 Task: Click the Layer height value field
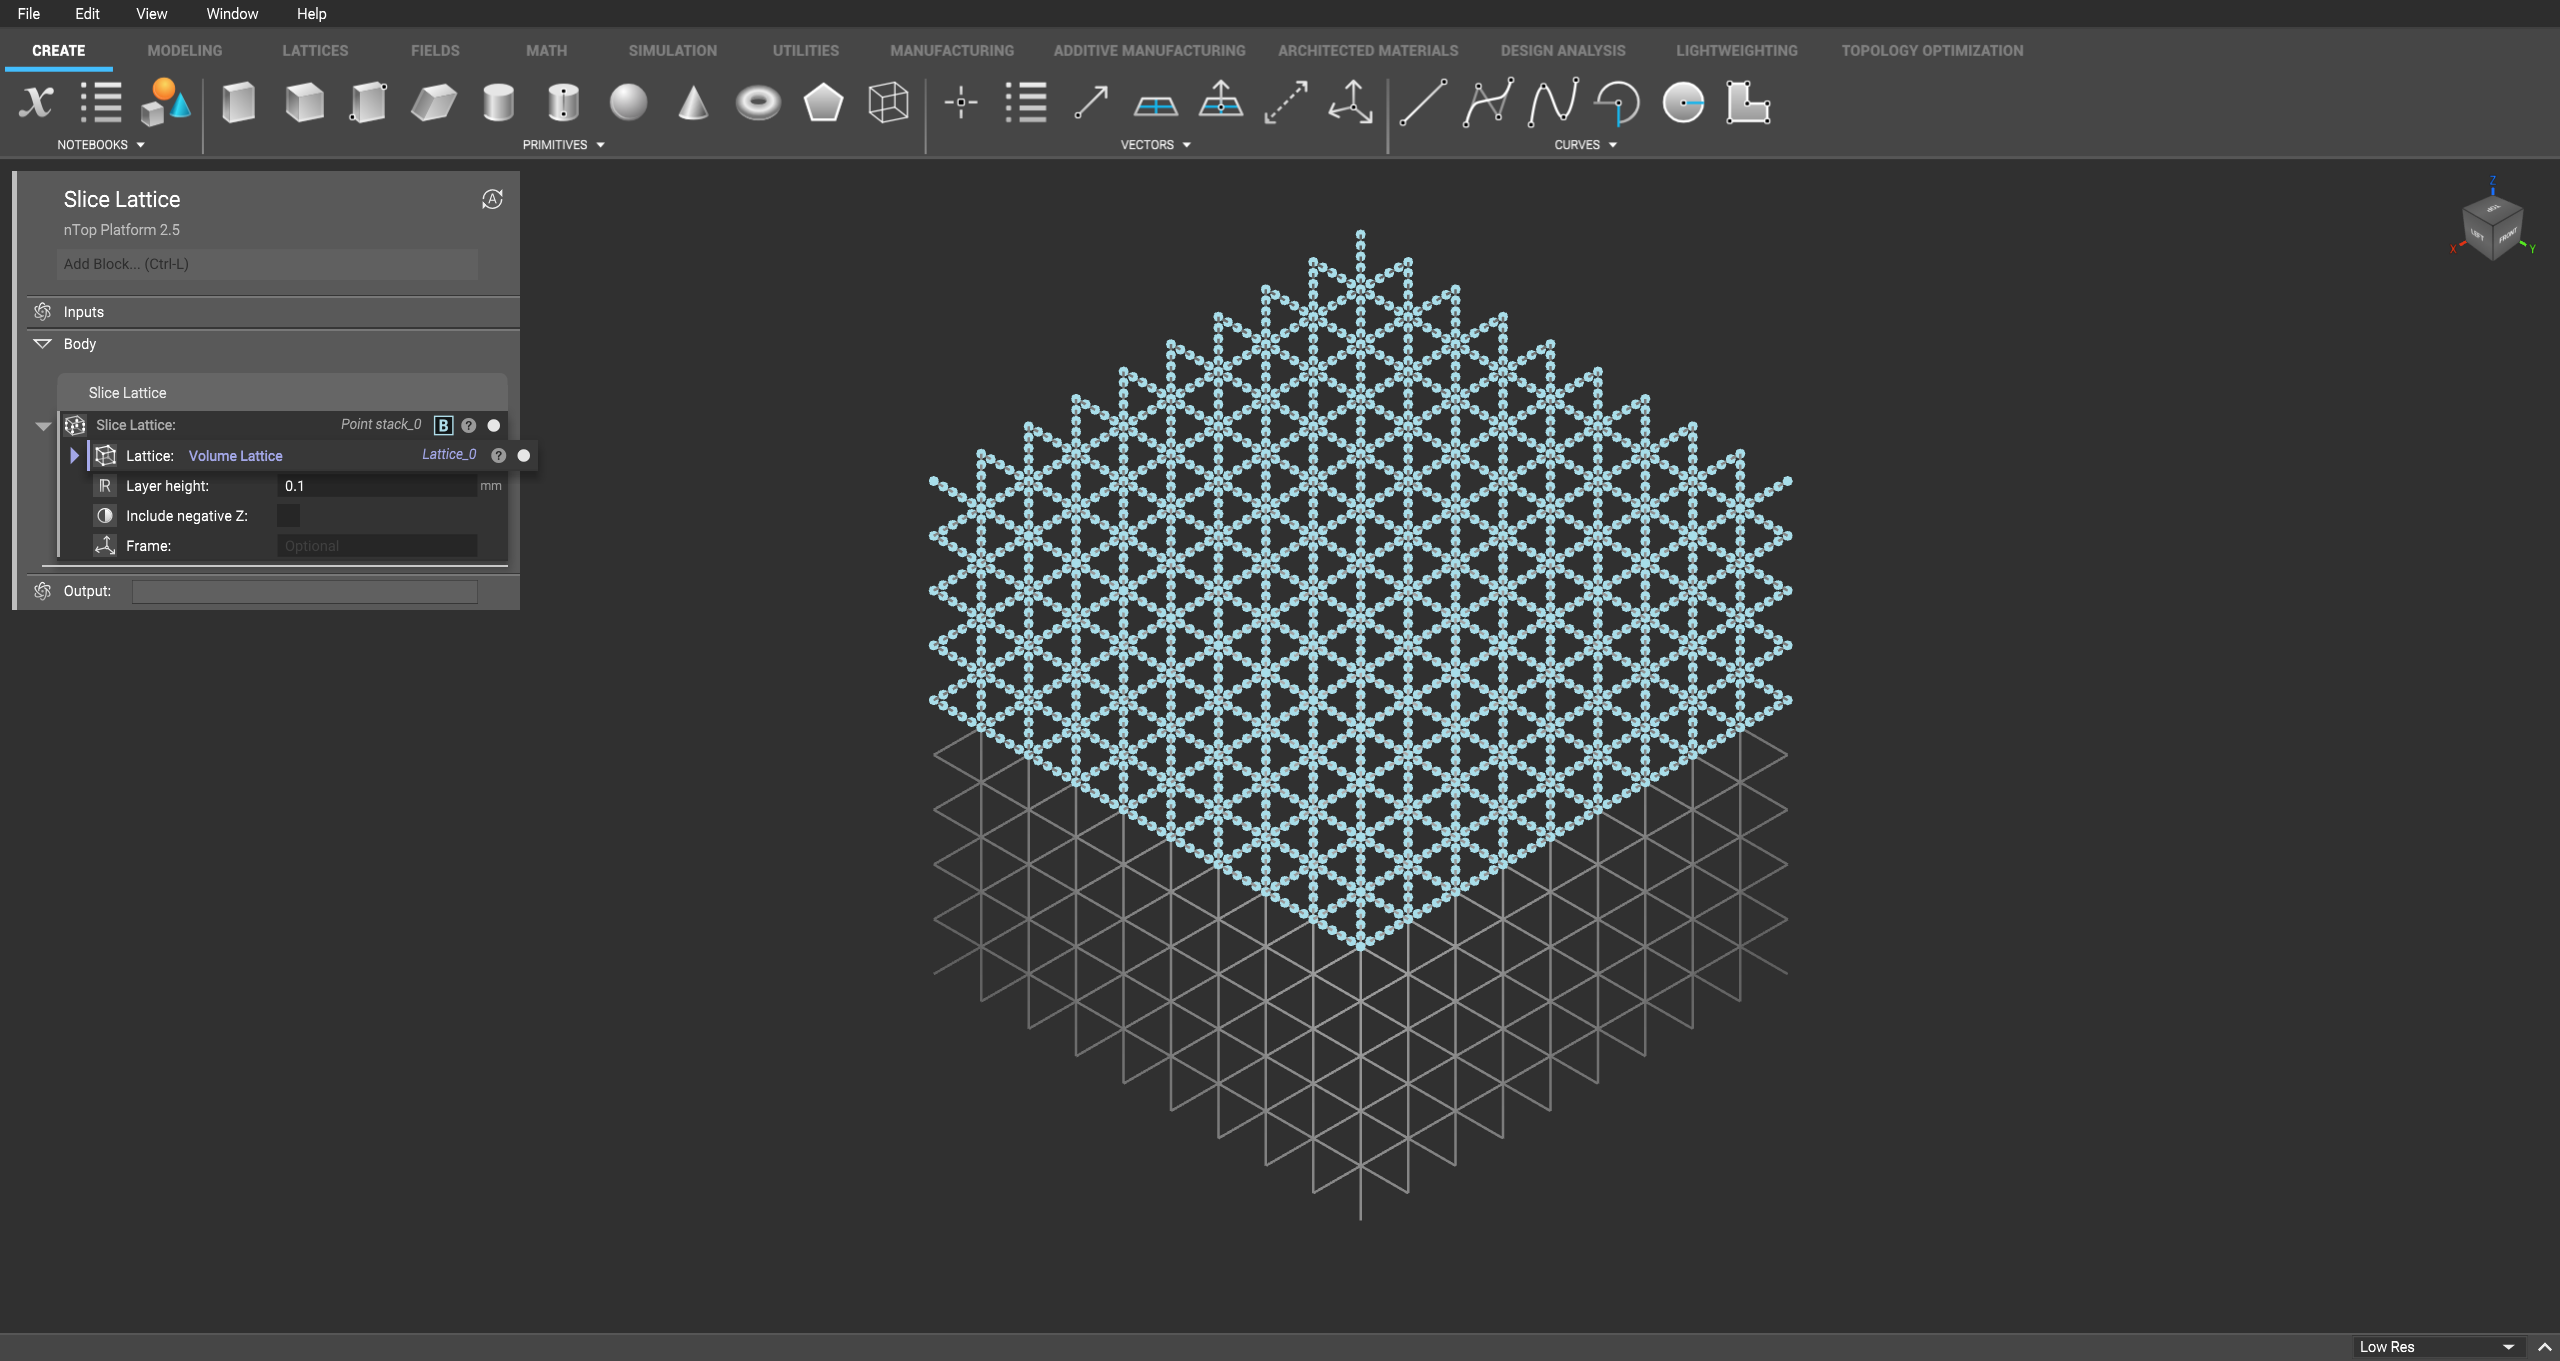(x=376, y=486)
